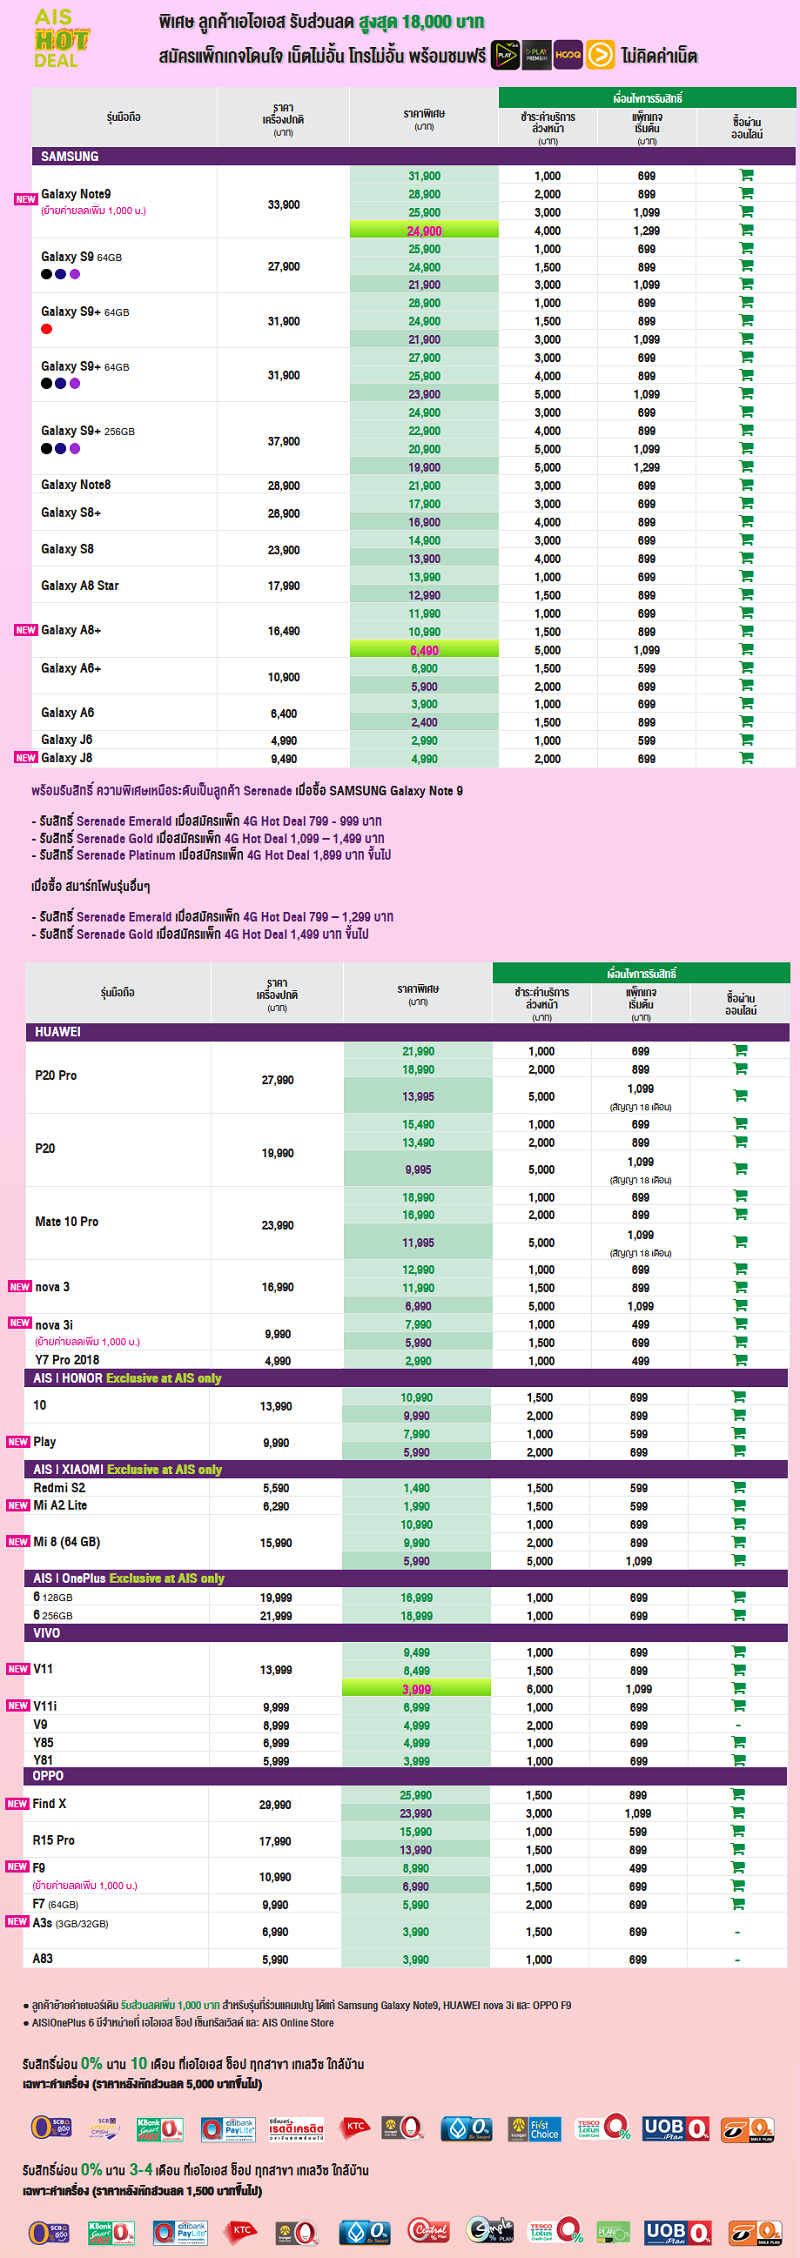800x2258 pixels.
Task: Click the cart icon for Mi A2 Lite
Action: click(739, 1505)
